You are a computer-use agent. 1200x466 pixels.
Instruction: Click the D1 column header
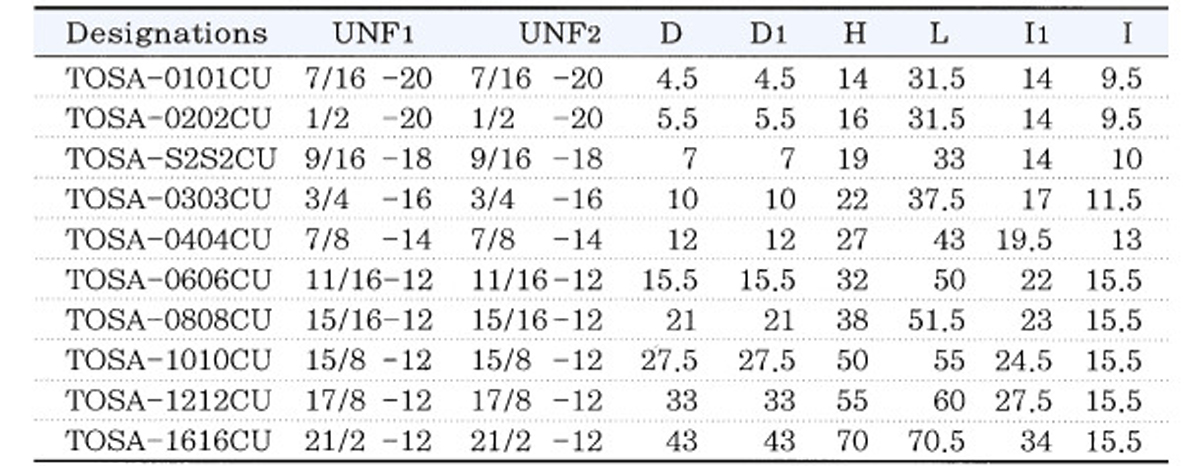click(x=769, y=33)
